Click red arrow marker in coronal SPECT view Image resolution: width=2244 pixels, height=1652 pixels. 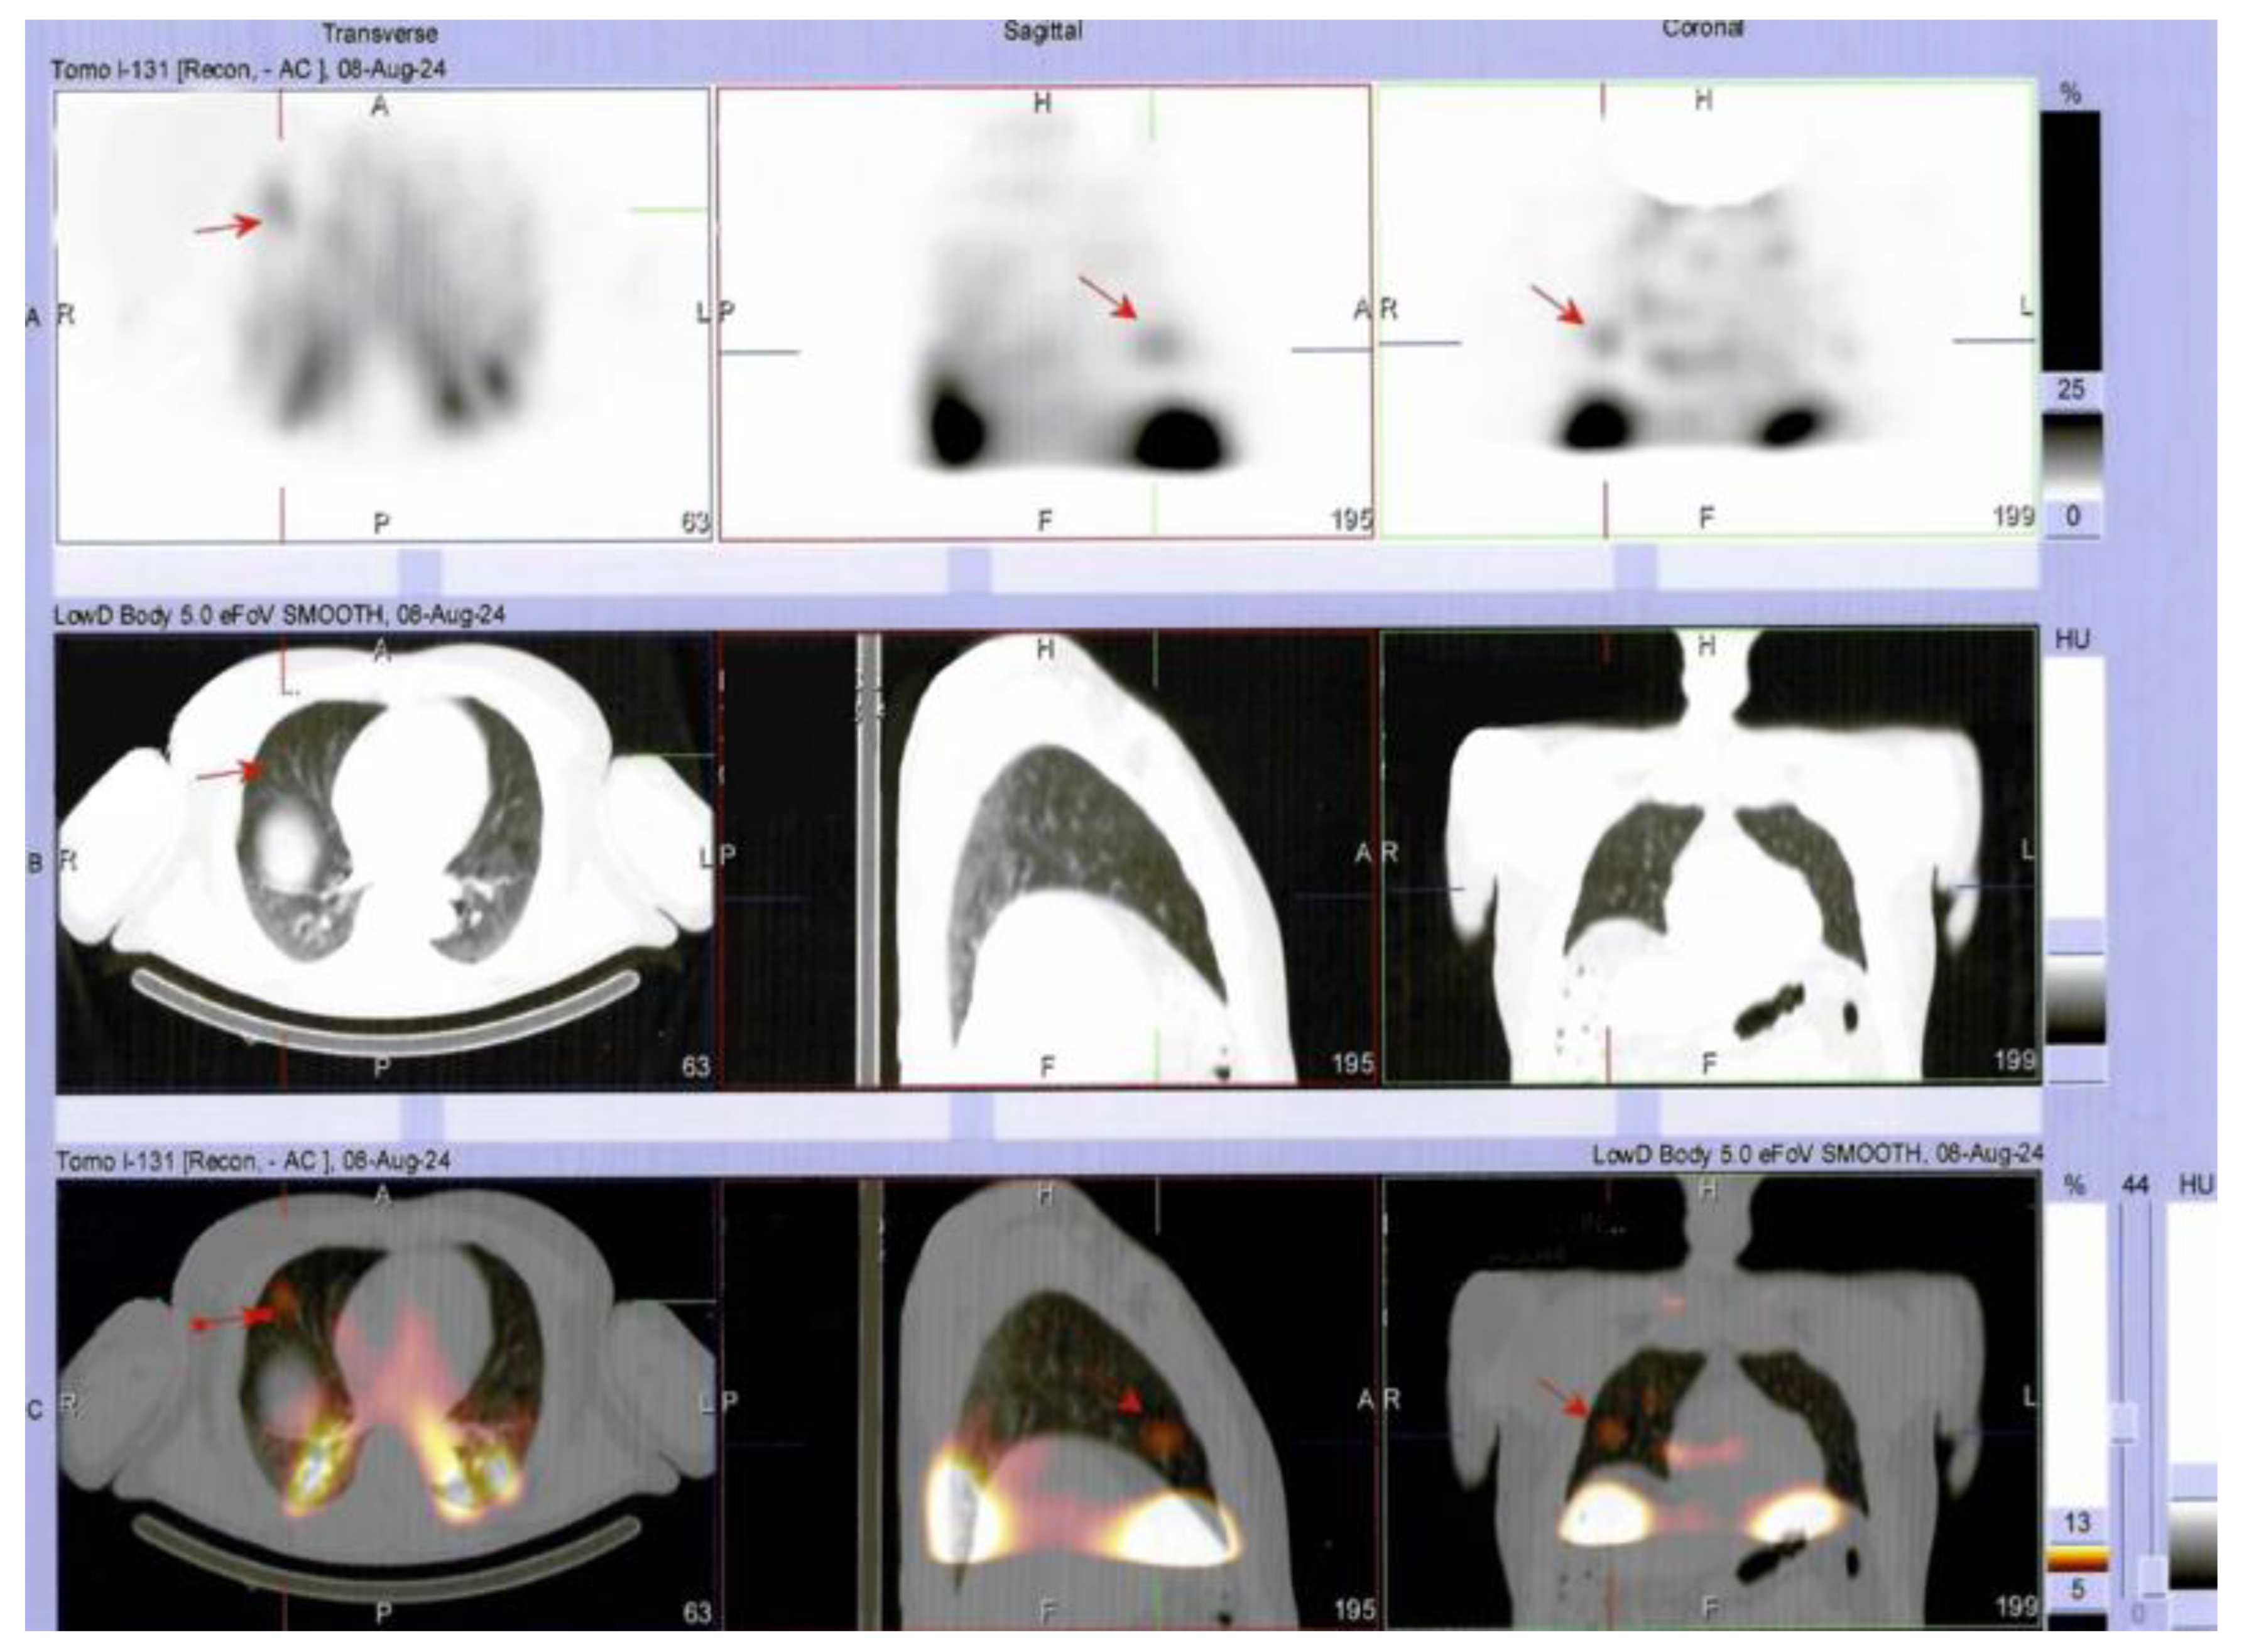click(x=1560, y=306)
